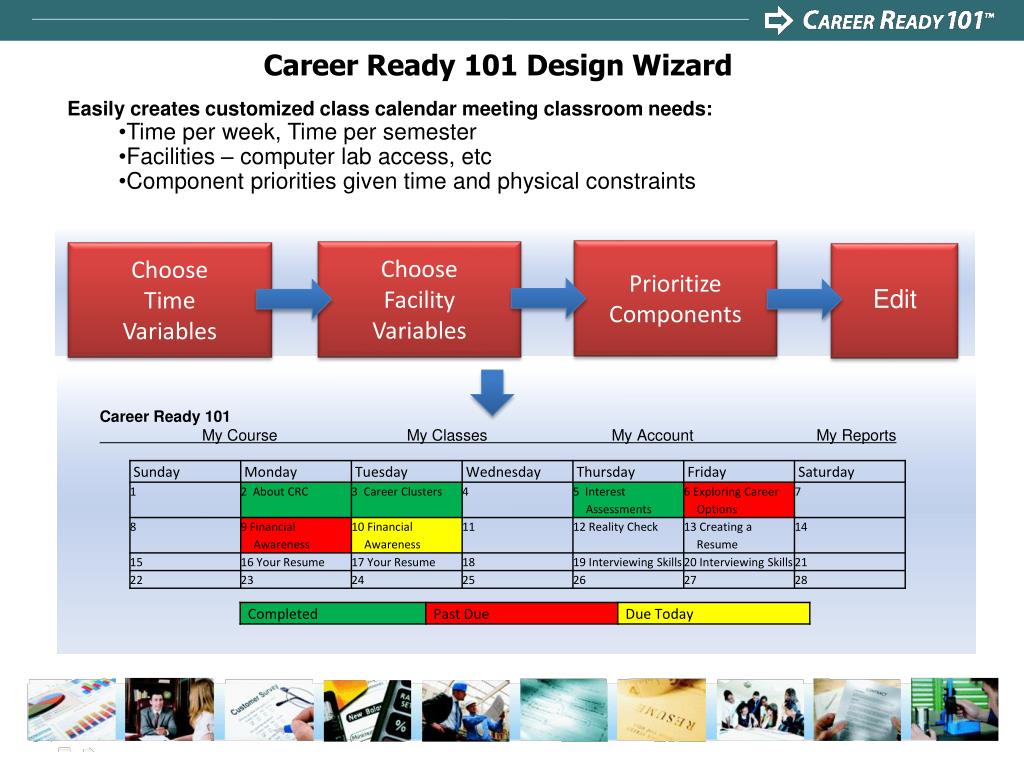Image resolution: width=1024 pixels, height=768 pixels.
Task: Click the Customer Survey thumbnail
Action: pos(269,710)
